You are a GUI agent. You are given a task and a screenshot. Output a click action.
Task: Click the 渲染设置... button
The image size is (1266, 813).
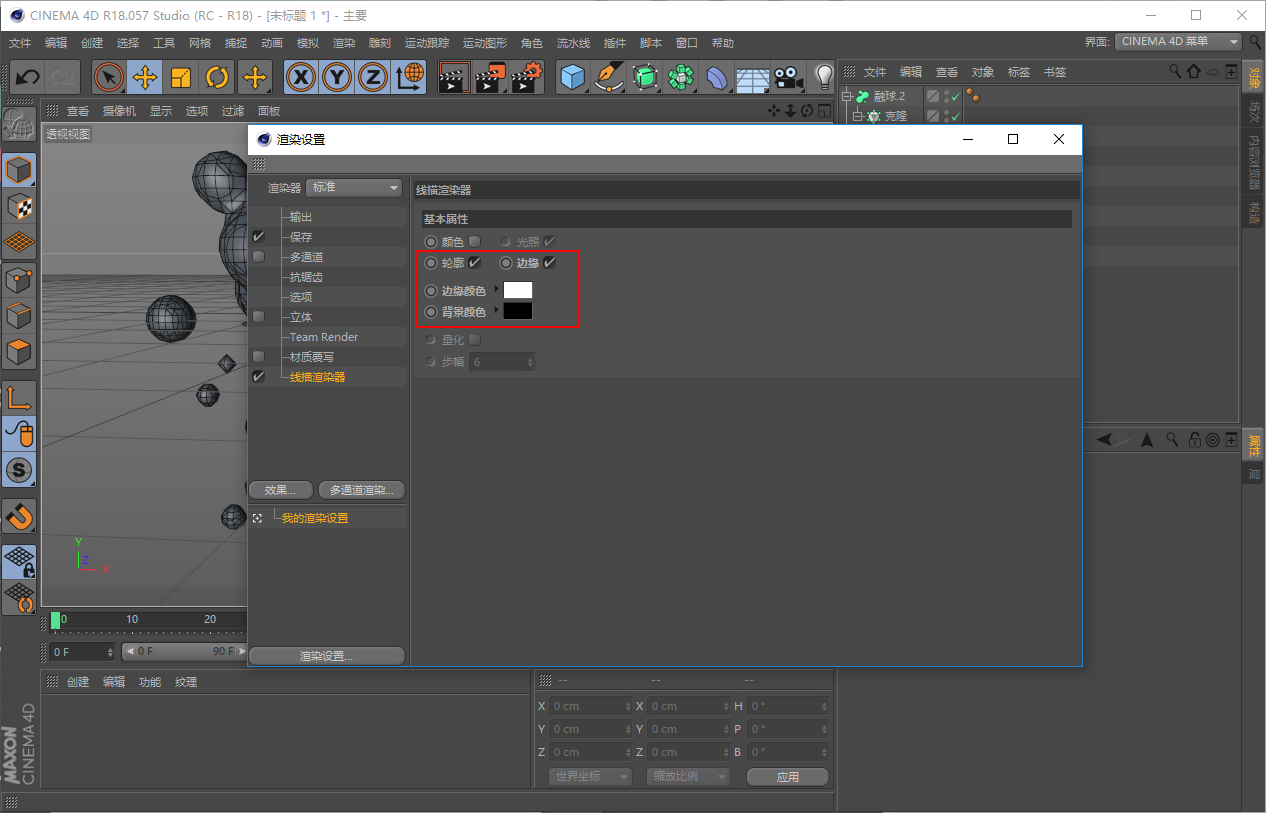[x=326, y=656]
